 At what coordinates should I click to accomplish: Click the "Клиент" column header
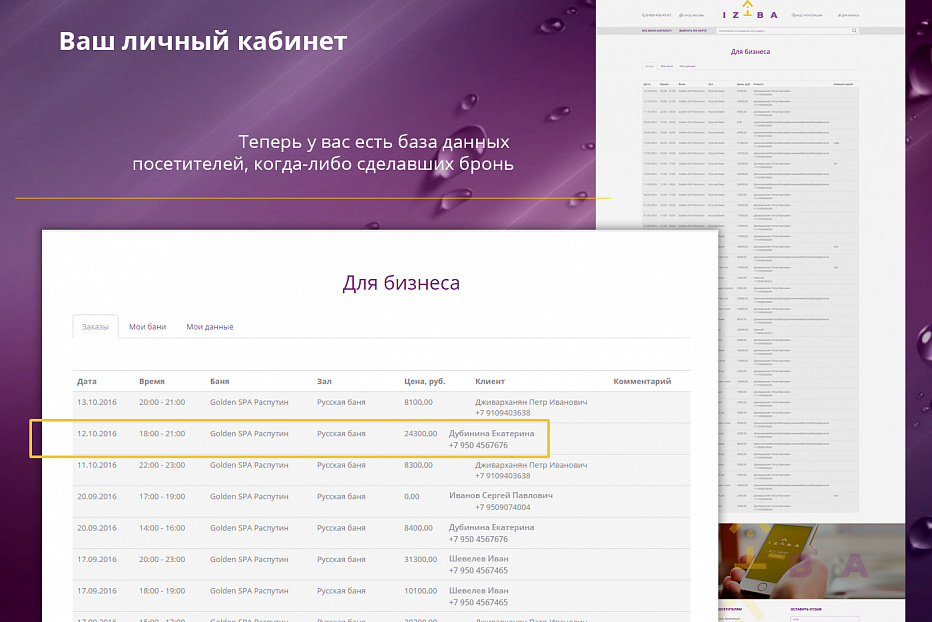[490, 381]
